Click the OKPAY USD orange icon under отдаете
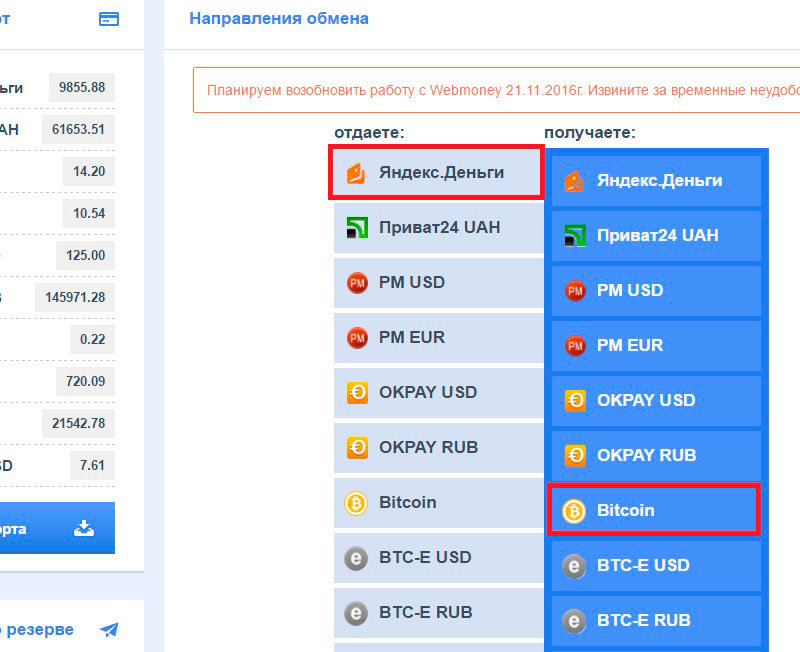This screenshot has width=800, height=652. point(357,393)
